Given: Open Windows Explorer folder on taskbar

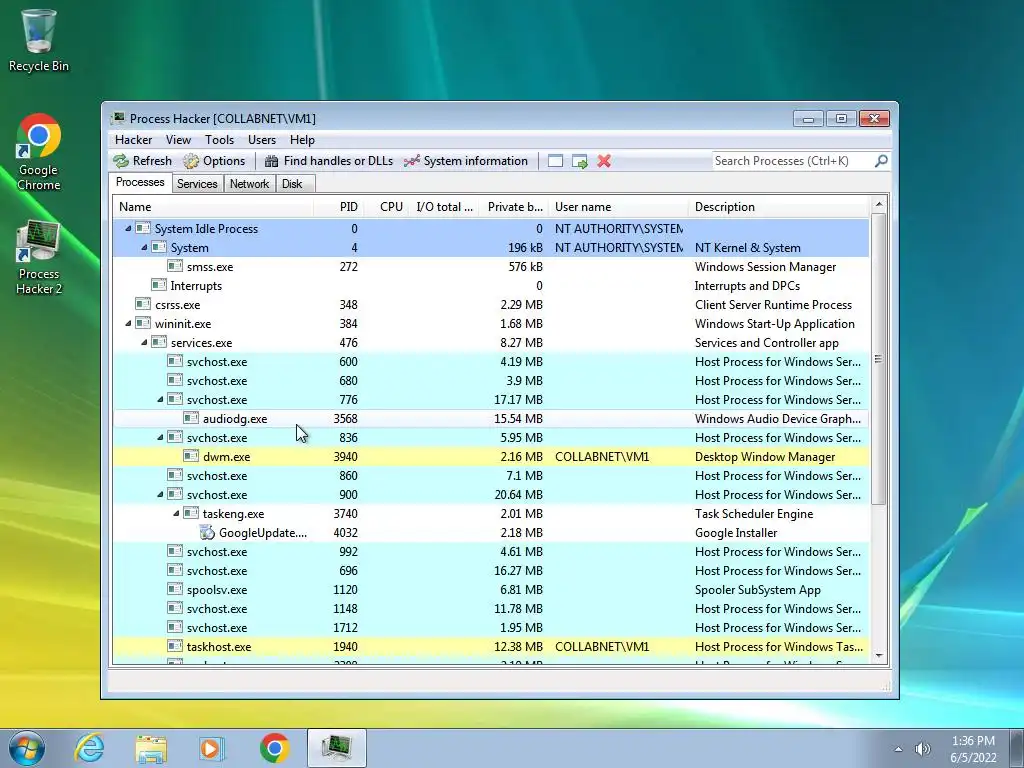Looking at the screenshot, I should 151,748.
